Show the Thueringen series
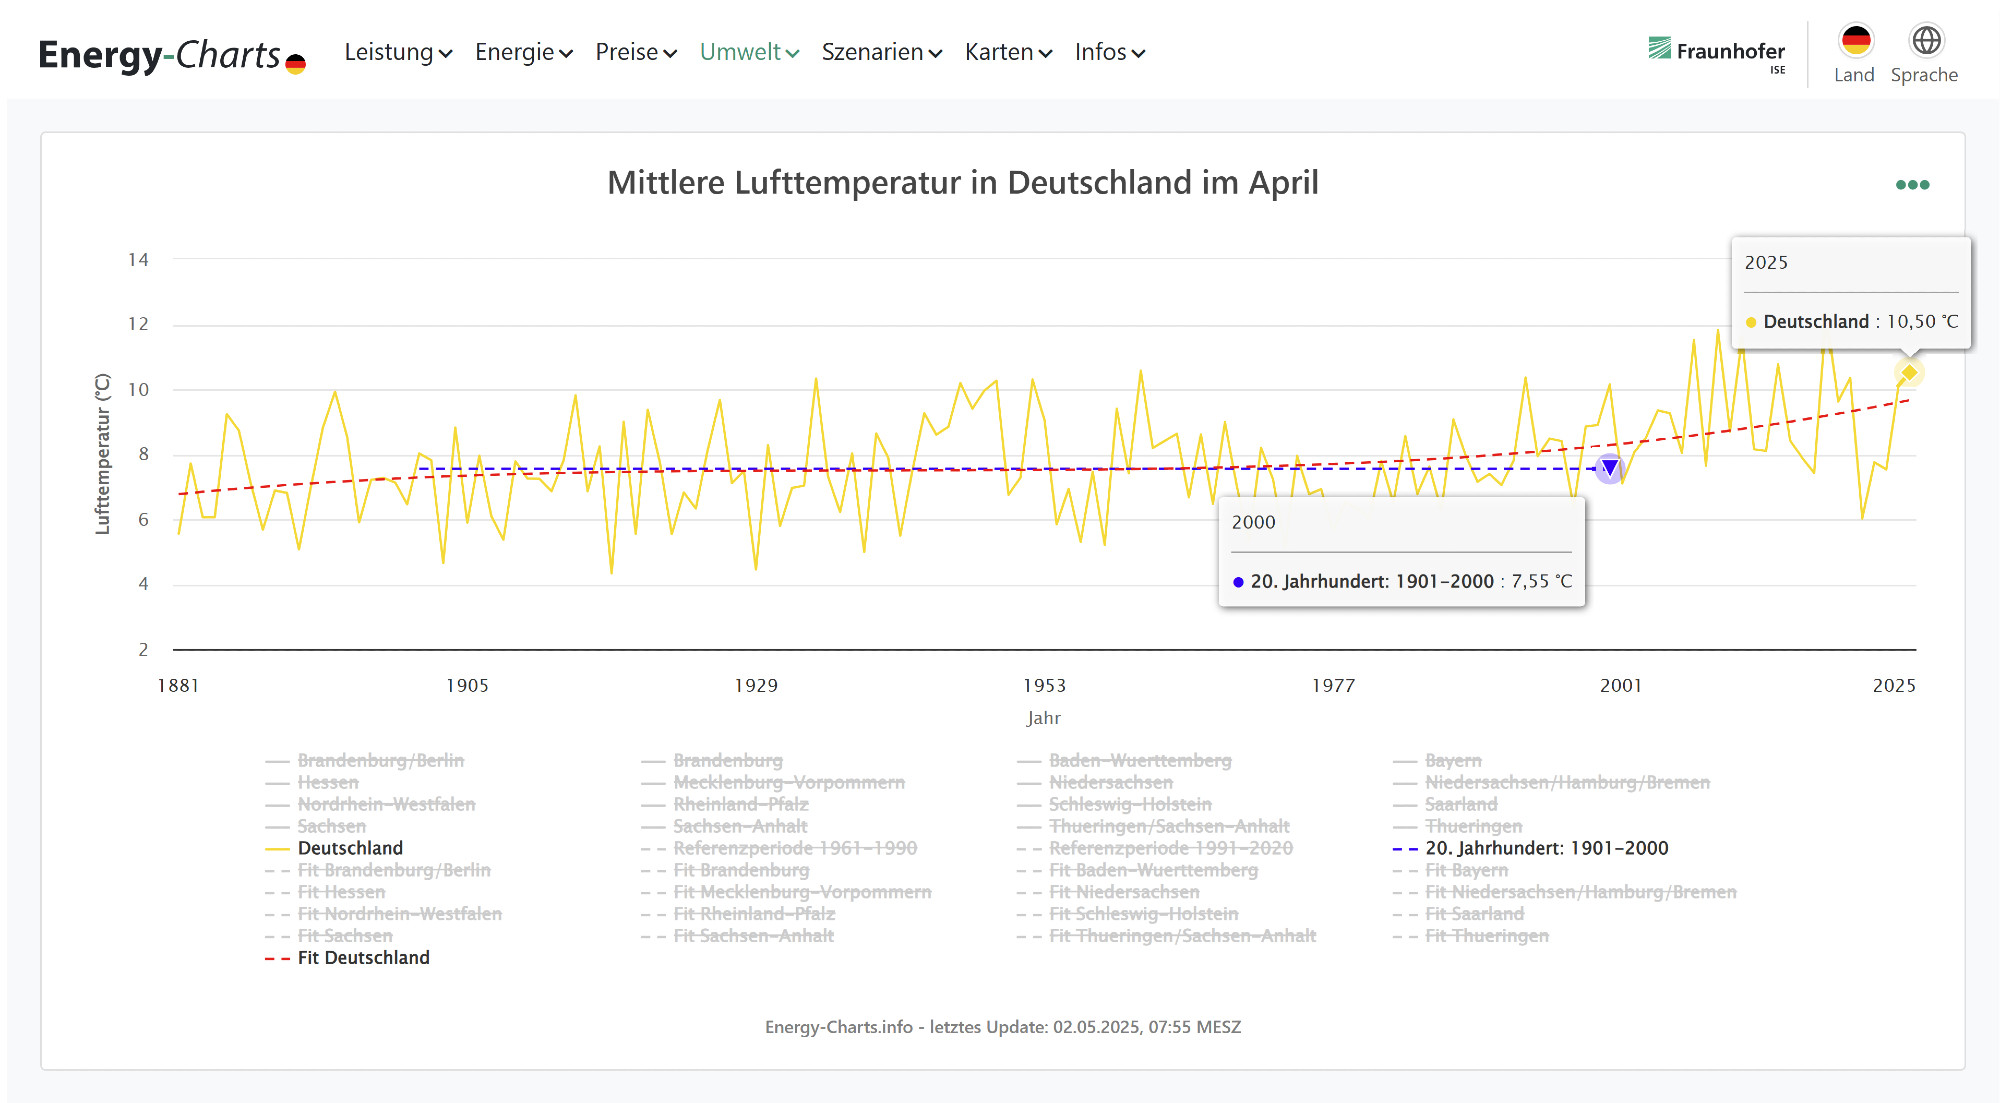The height and width of the screenshot is (1103, 2000). coord(1457,826)
